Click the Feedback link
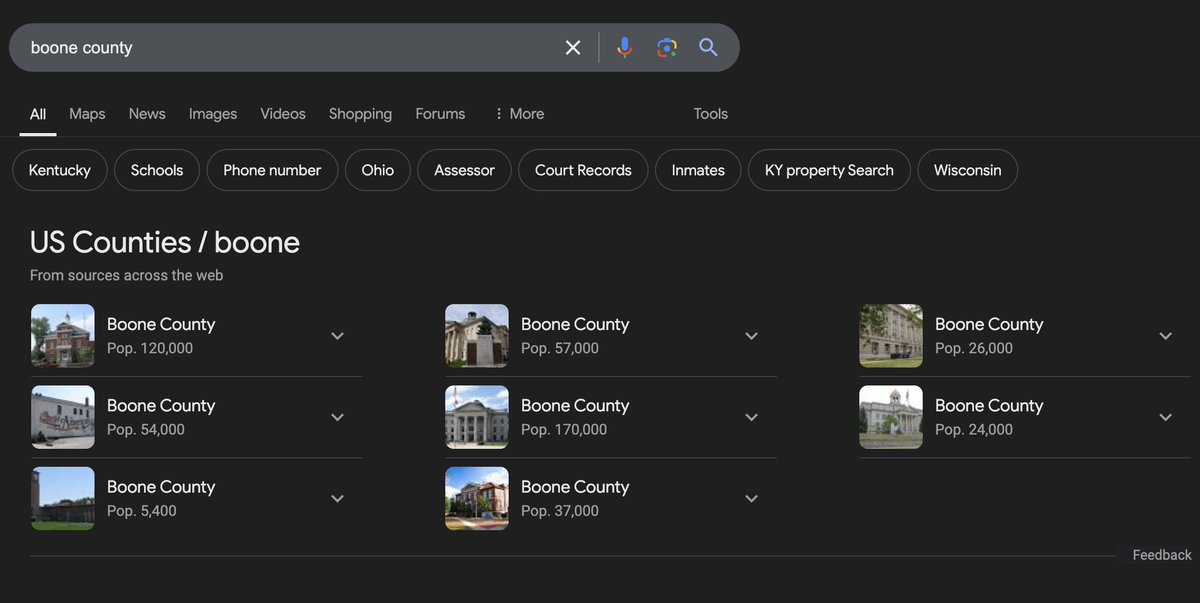 coord(1162,555)
